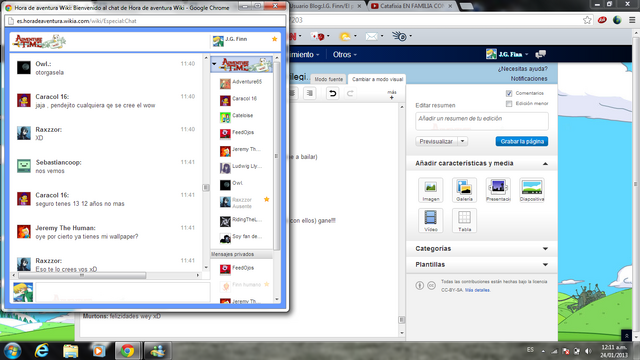This screenshot has height=360, width=640.
Task: Select Ludwig Ly... in chat user list
Action: coord(242,168)
